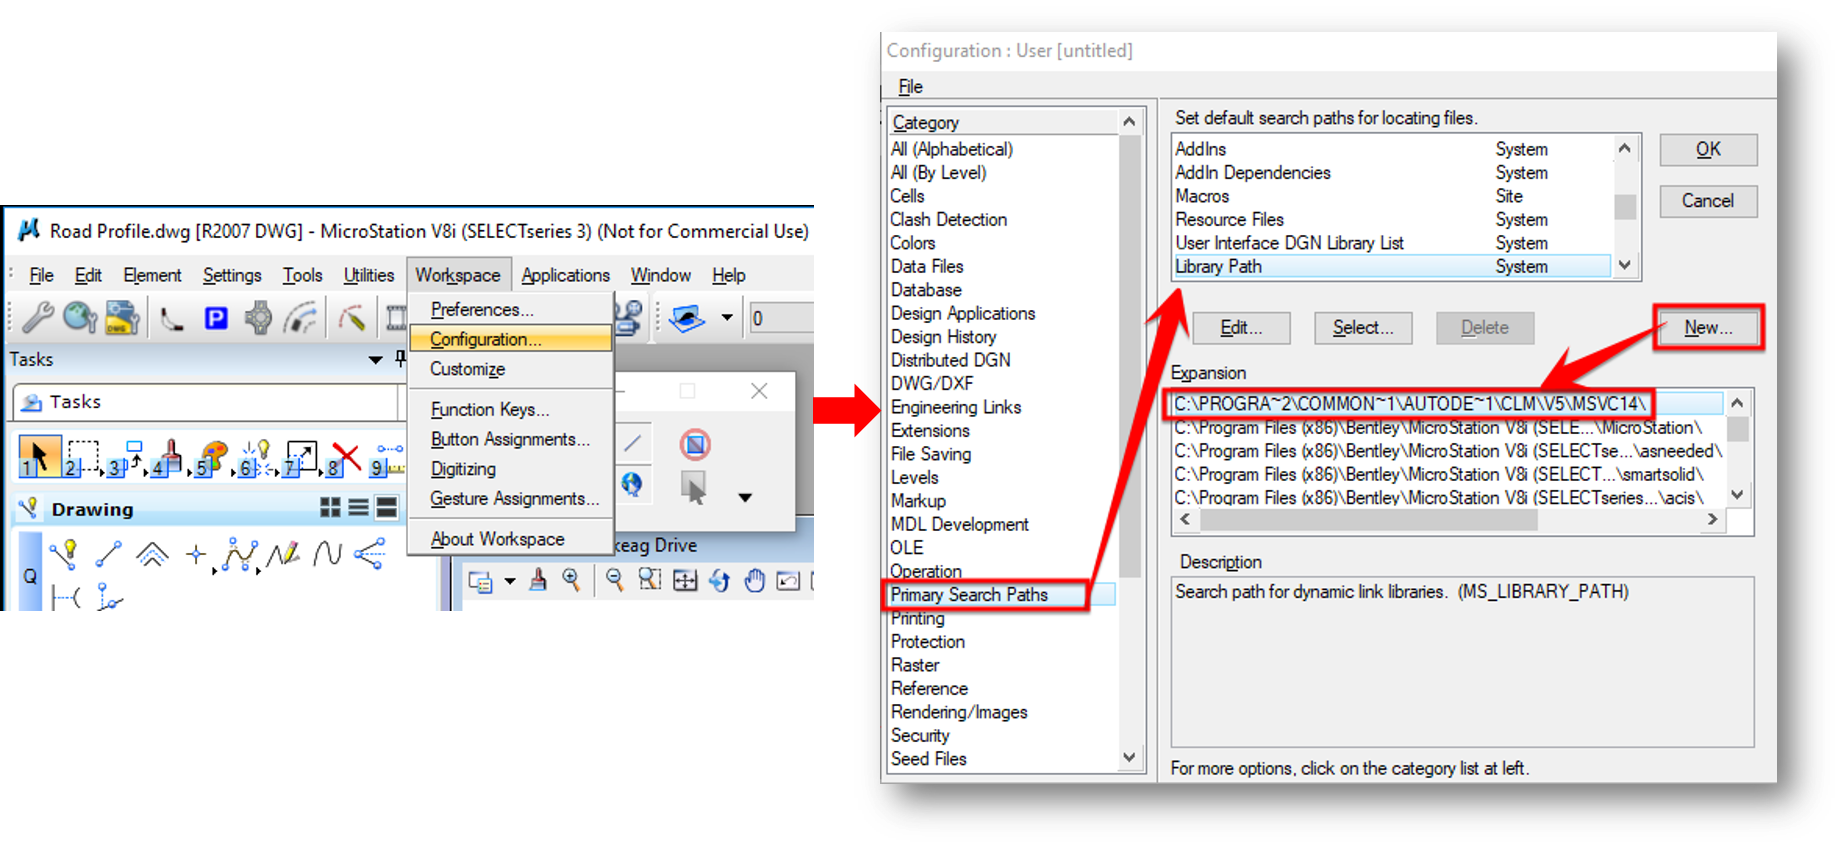
Task: Click the globe icon in small floating window
Action: pyautogui.click(x=632, y=485)
